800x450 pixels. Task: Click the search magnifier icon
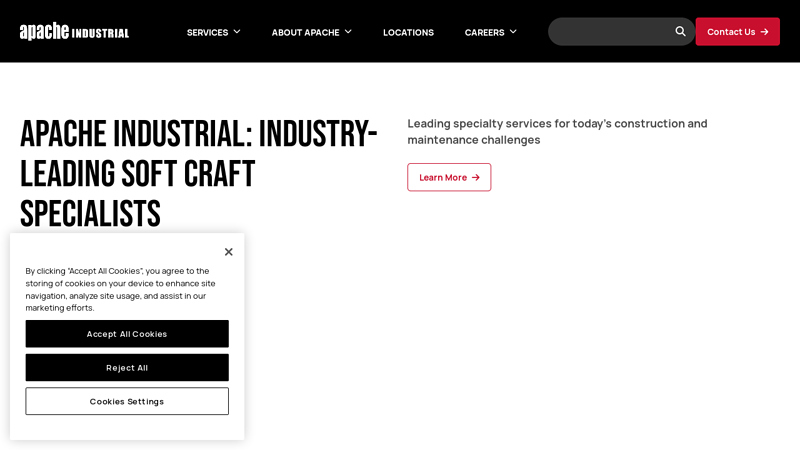680,32
